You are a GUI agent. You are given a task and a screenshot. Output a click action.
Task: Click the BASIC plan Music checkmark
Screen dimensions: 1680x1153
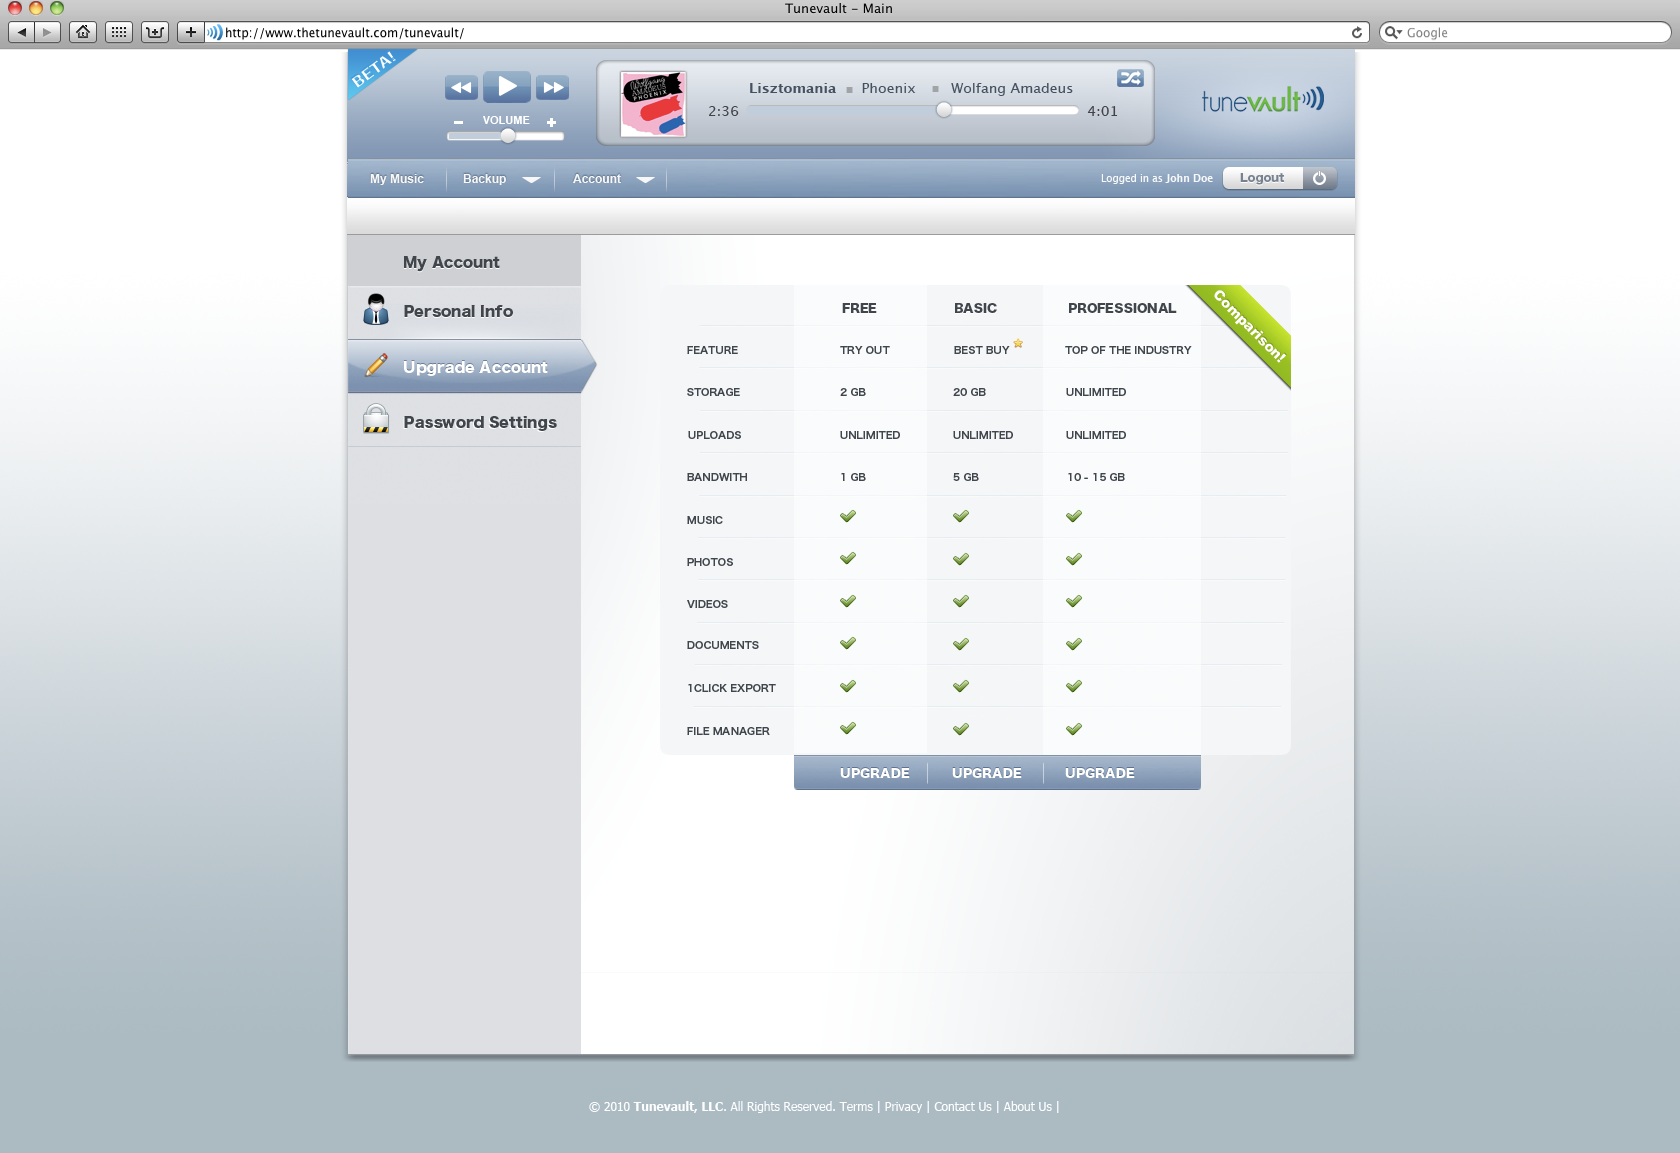coord(961,516)
